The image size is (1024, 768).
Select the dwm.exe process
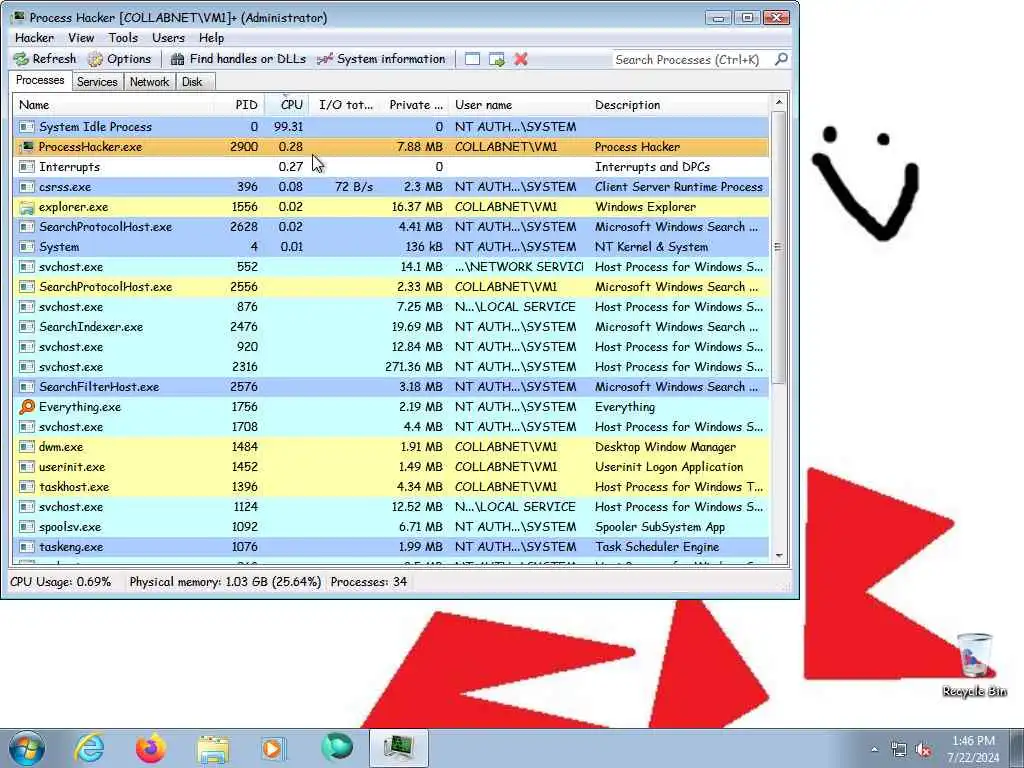pyautogui.click(x=391, y=447)
